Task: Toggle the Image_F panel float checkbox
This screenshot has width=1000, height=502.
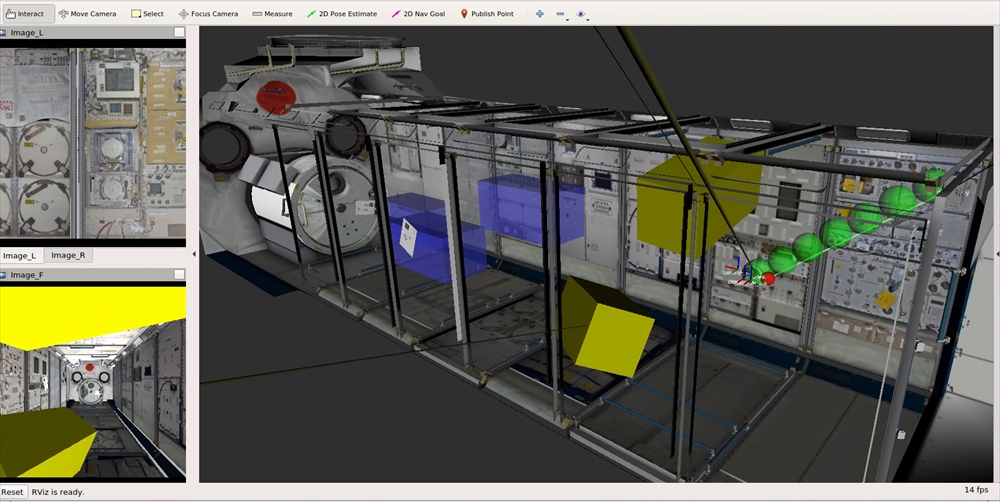Action: [178, 275]
